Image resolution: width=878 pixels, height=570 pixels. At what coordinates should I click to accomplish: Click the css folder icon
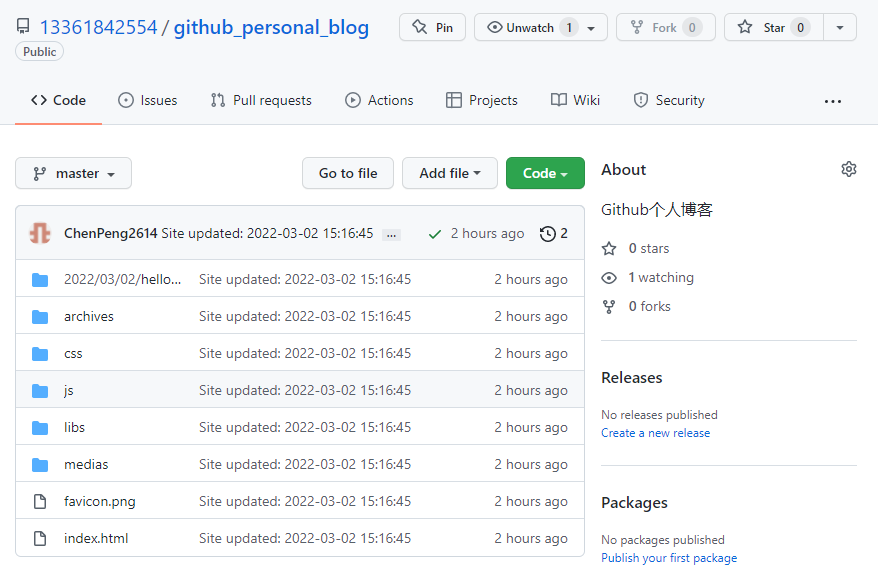(x=40, y=354)
